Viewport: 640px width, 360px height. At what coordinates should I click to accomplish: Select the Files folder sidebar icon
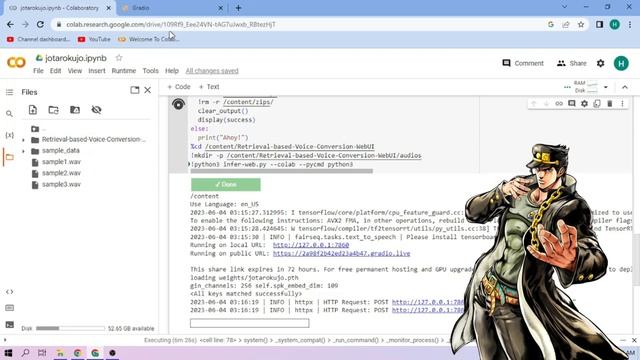pyautogui.click(x=9, y=157)
